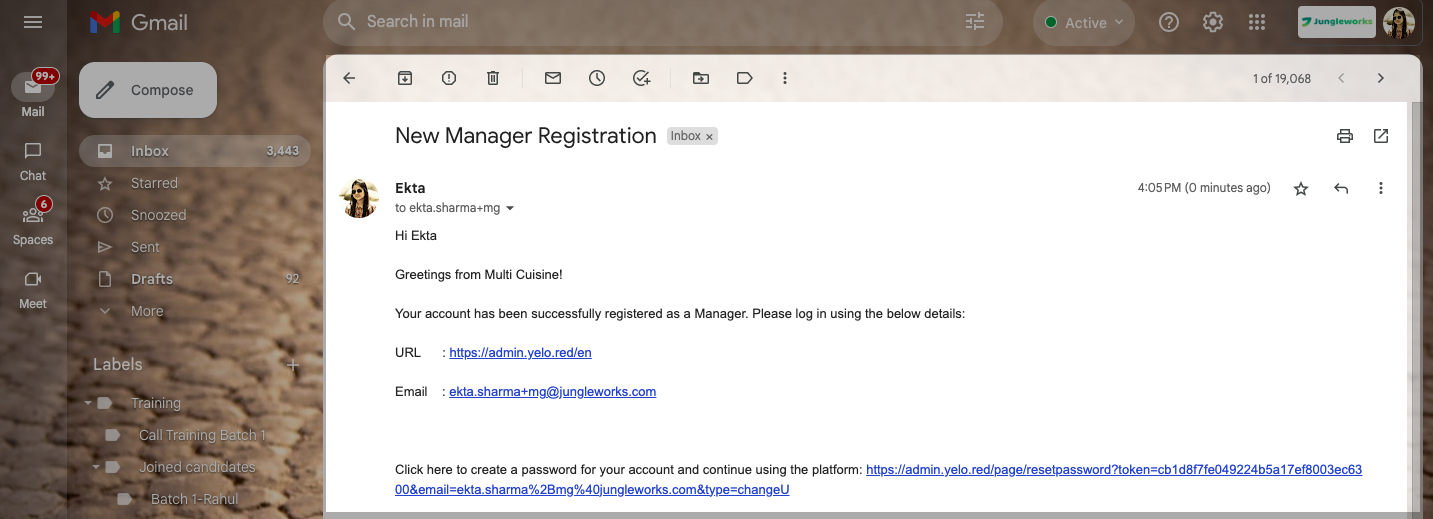This screenshot has height=519, width=1433.
Task: Create new label plus icon
Action: coord(293,365)
